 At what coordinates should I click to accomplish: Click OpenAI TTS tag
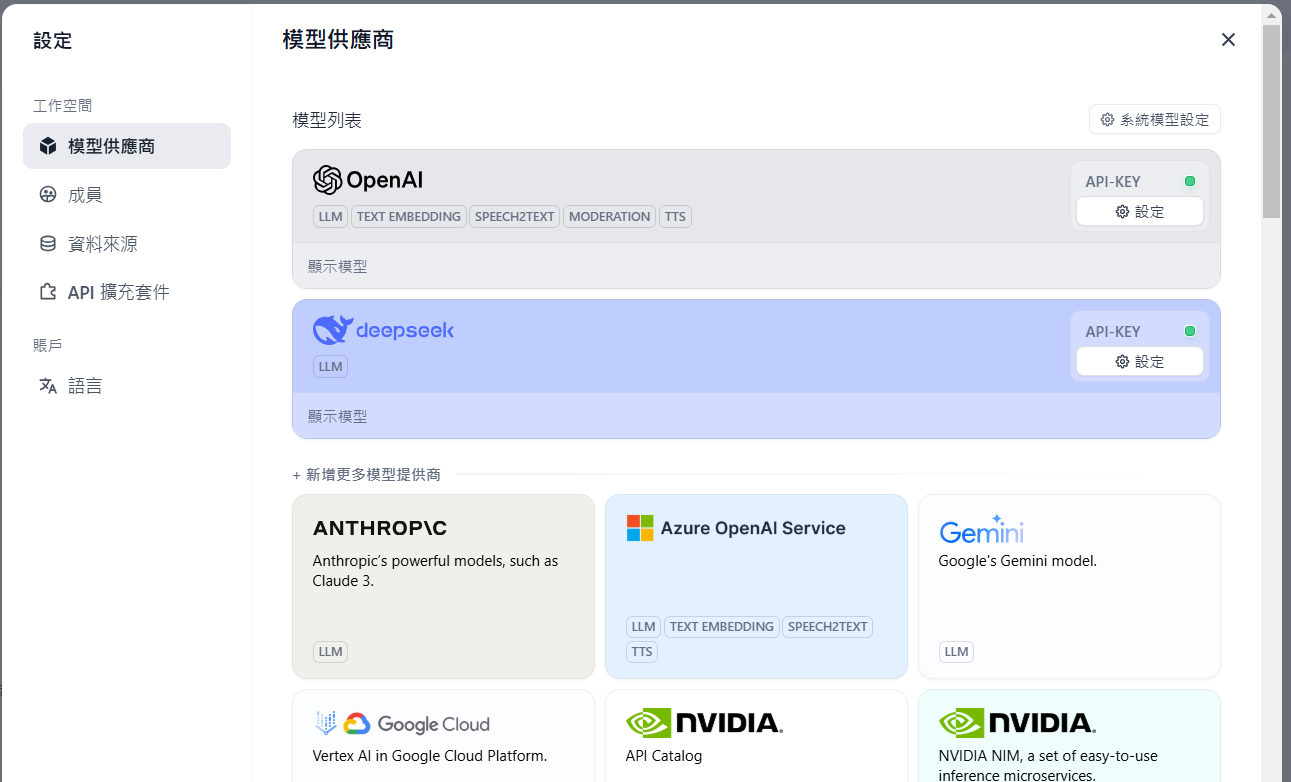[x=675, y=216]
